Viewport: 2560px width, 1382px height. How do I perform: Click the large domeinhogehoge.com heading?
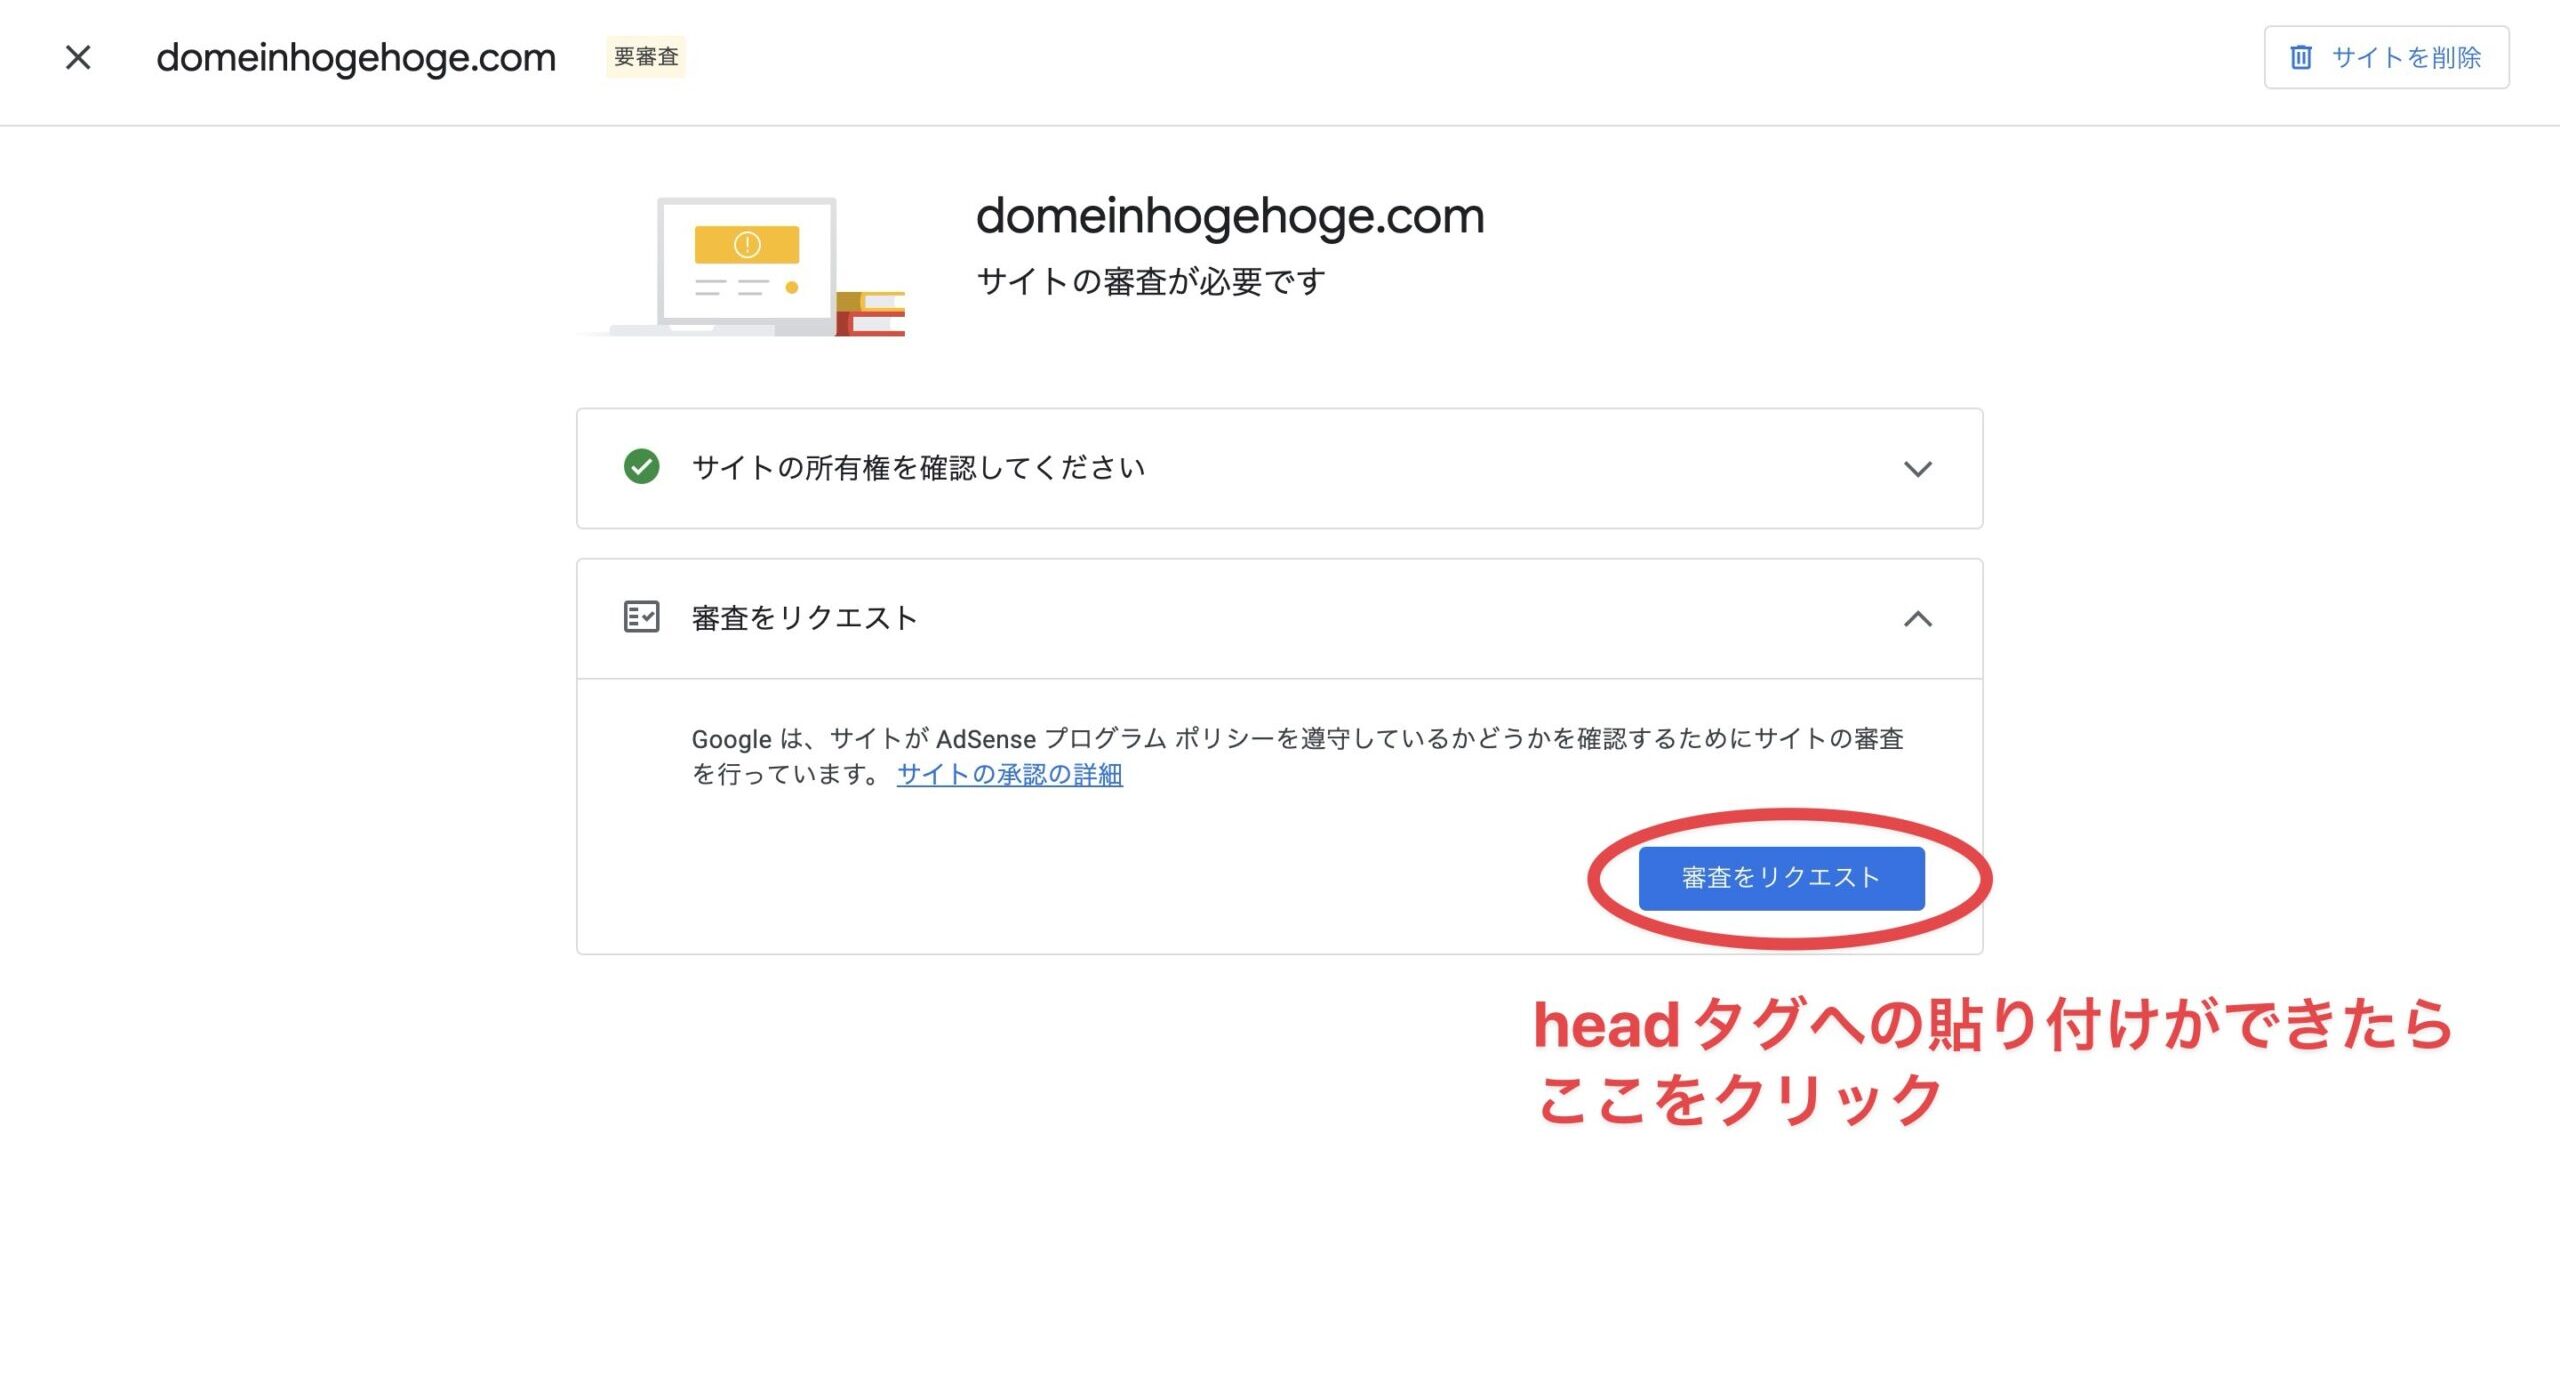1230,217
